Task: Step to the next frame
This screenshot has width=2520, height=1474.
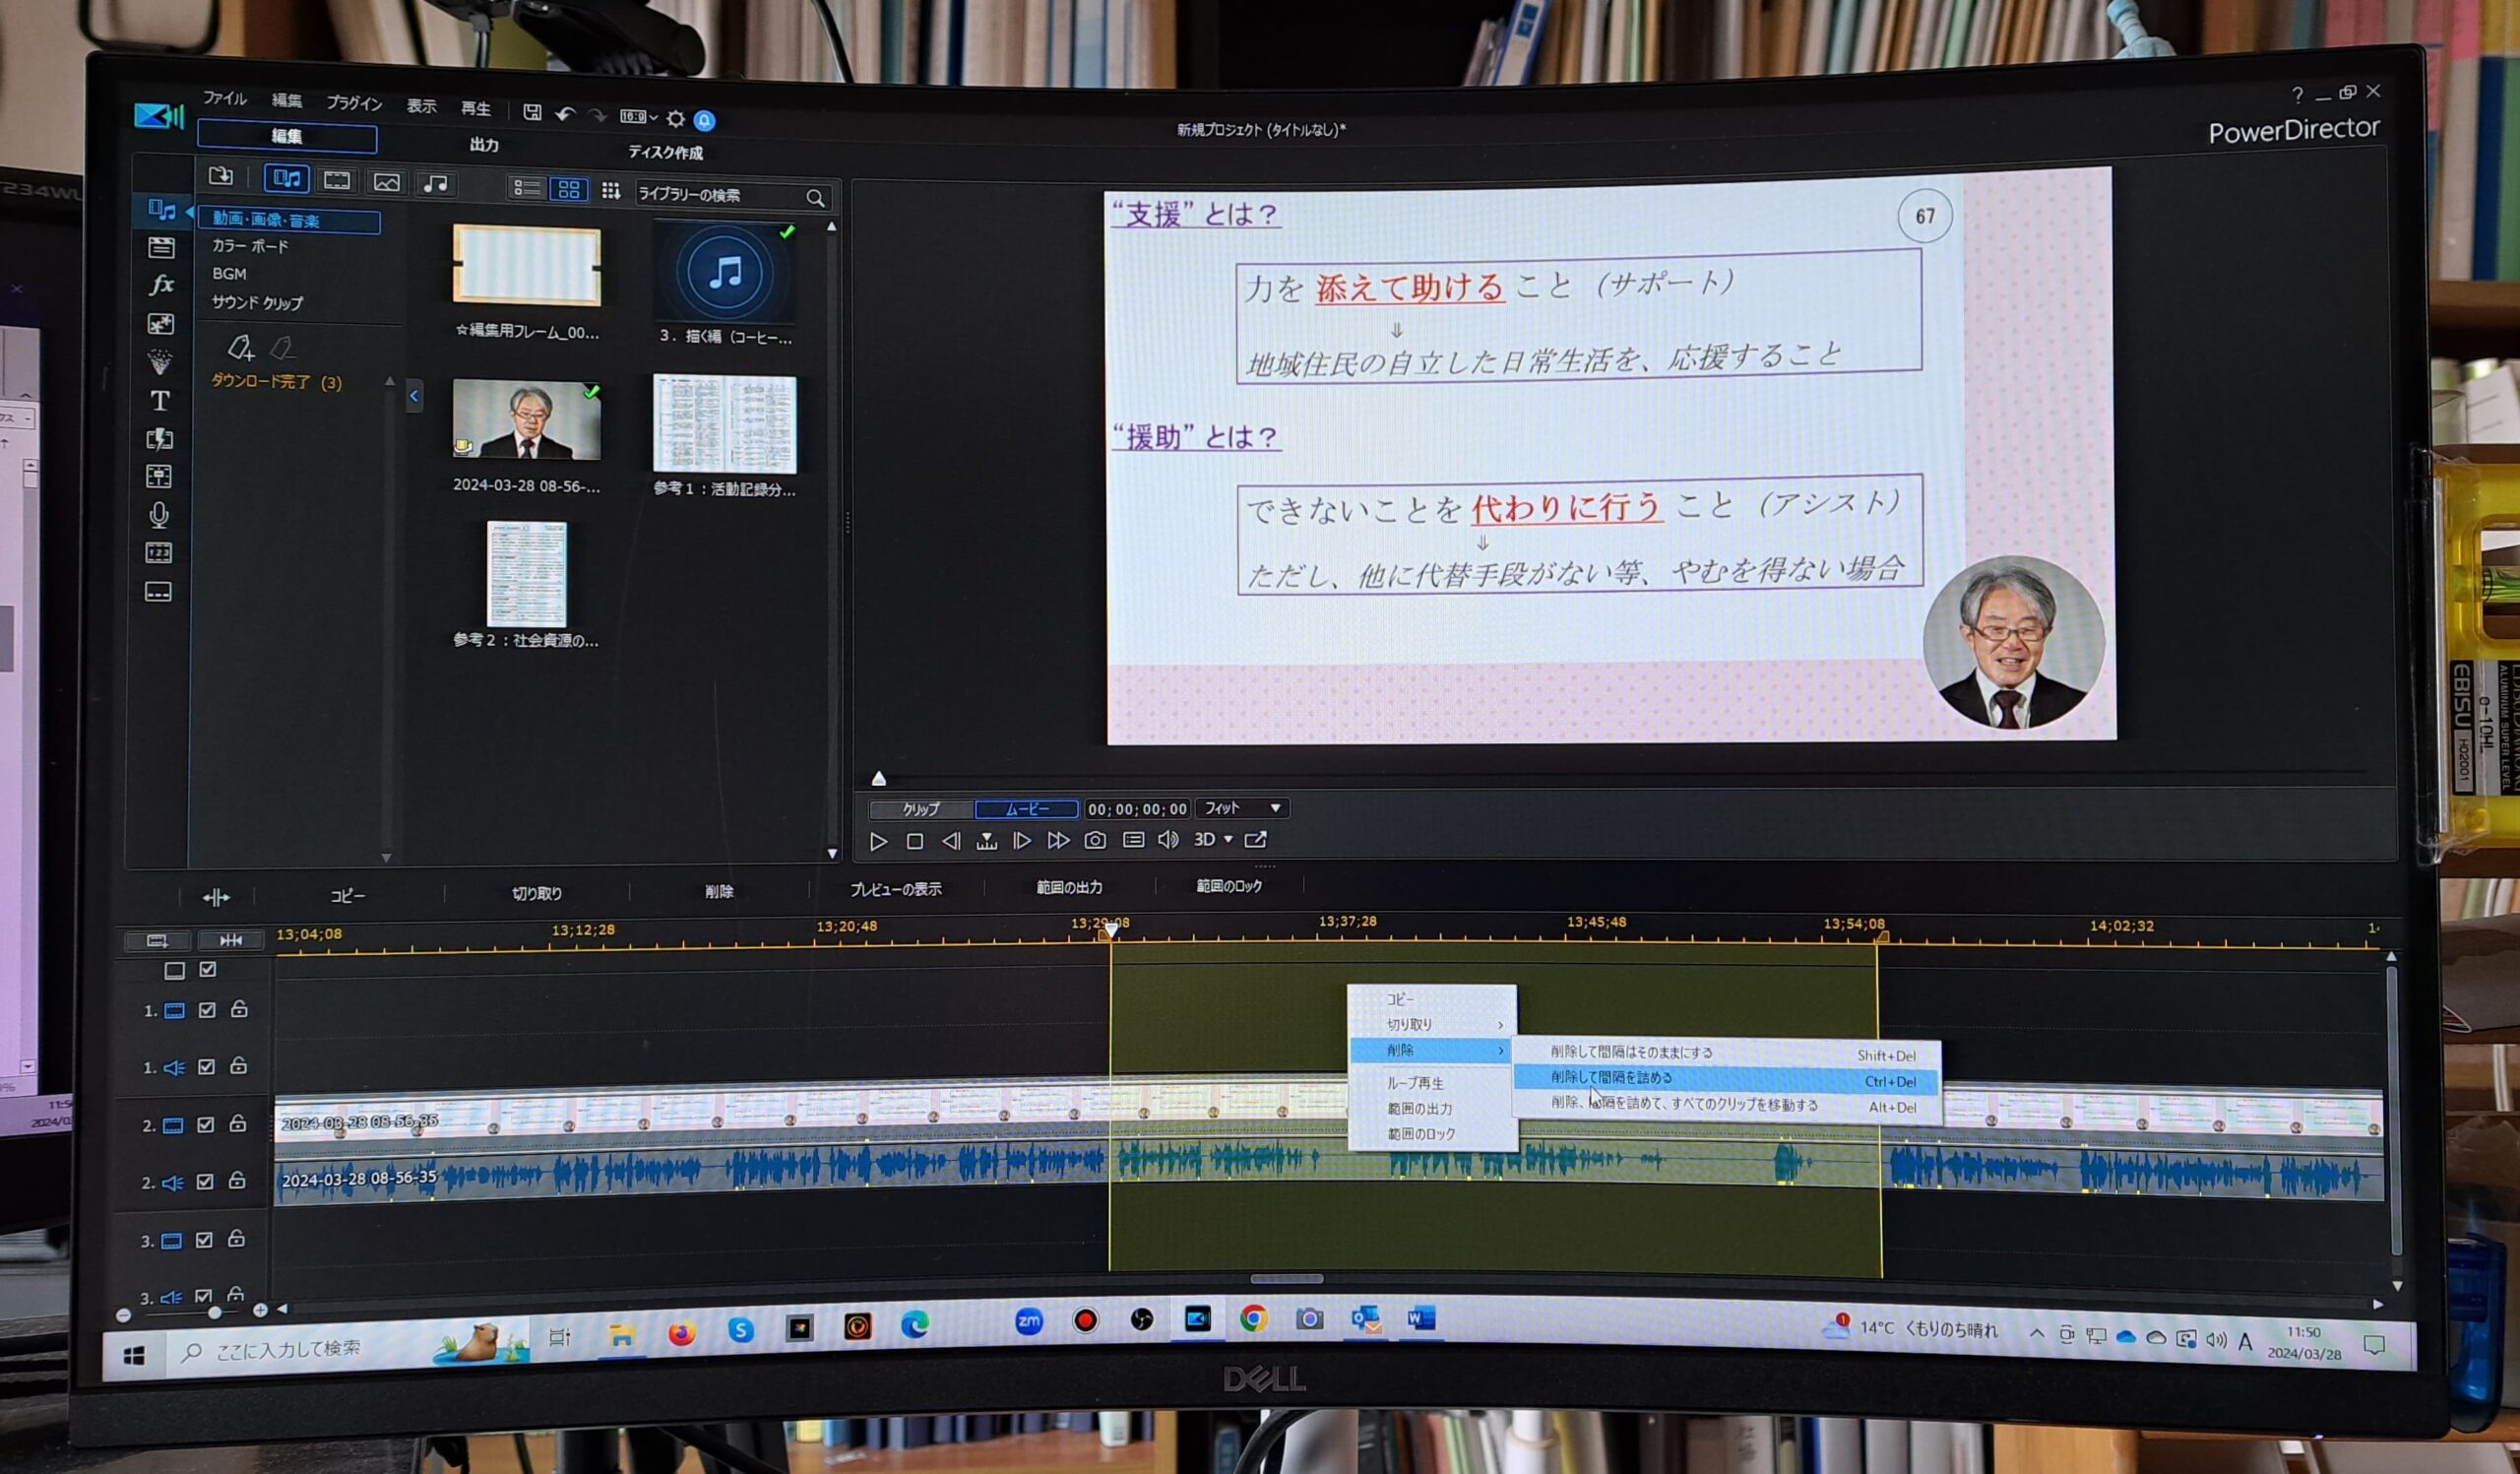Action: click(x=1022, y=841)
